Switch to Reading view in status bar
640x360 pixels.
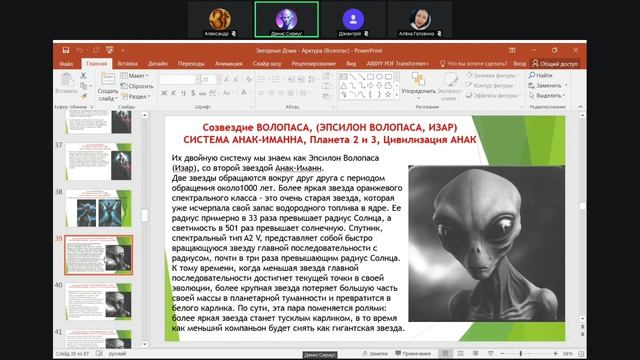coord(476,353)
